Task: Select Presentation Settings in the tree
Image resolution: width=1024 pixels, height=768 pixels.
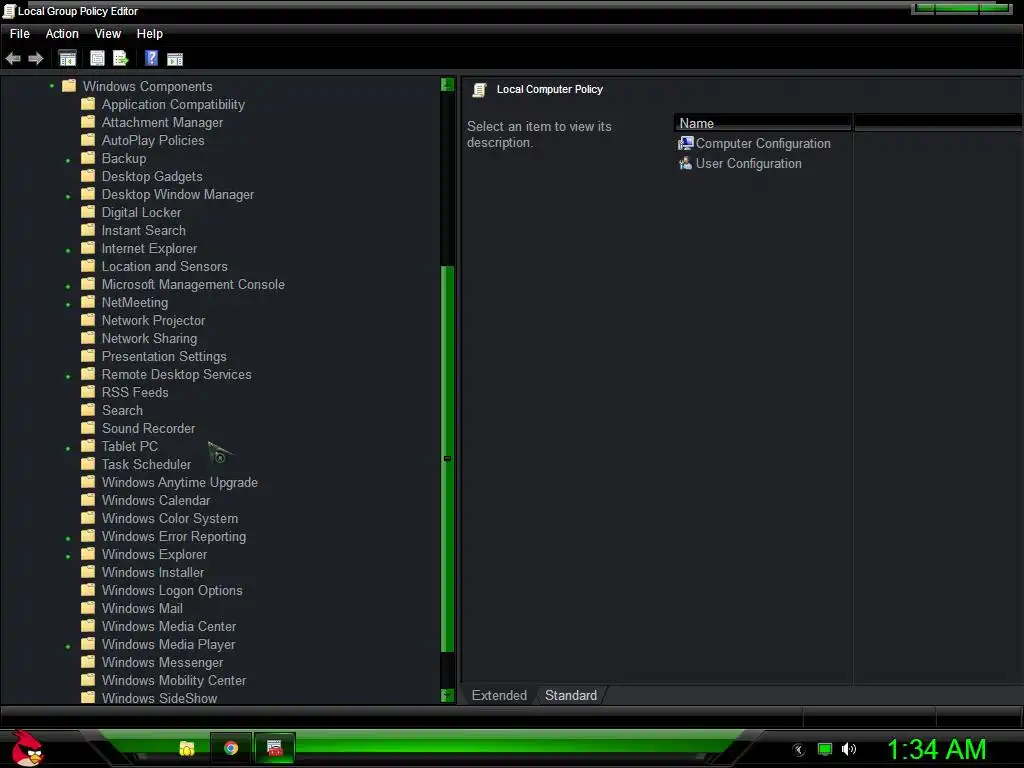Action: coord(164,356)
